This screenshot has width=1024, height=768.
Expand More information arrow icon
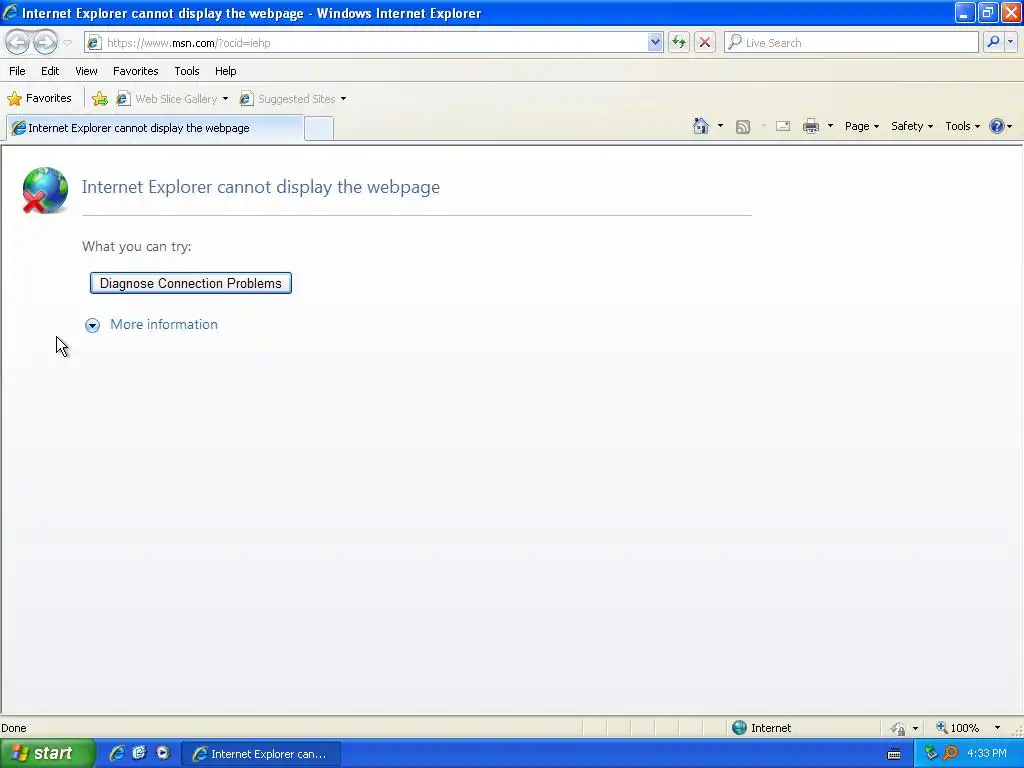93,325
